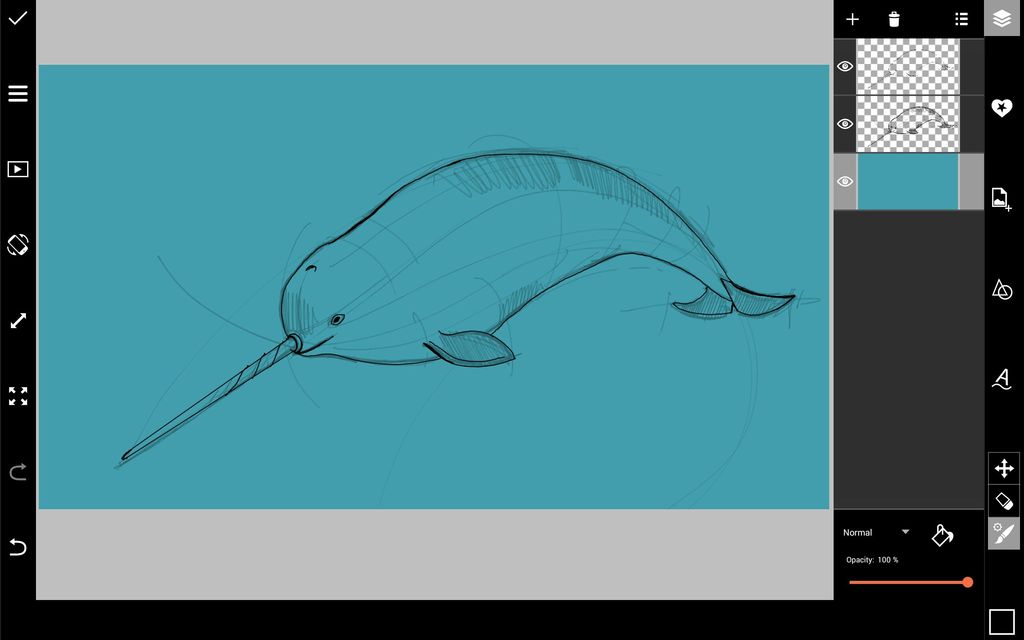The height and width of the screenshot is (640, 1024).
Task: Delete layer using the trash icon
Action: click(894, 19)
